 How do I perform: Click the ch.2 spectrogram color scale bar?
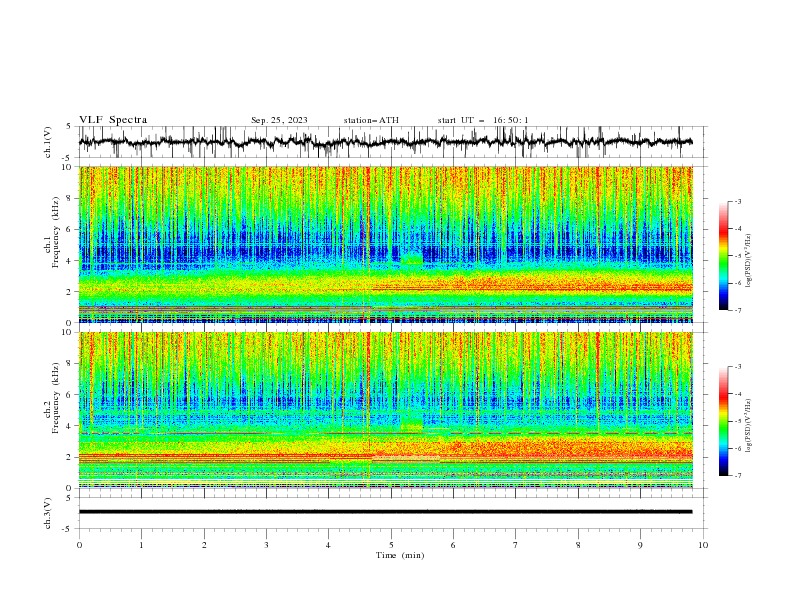pos(723,421)
